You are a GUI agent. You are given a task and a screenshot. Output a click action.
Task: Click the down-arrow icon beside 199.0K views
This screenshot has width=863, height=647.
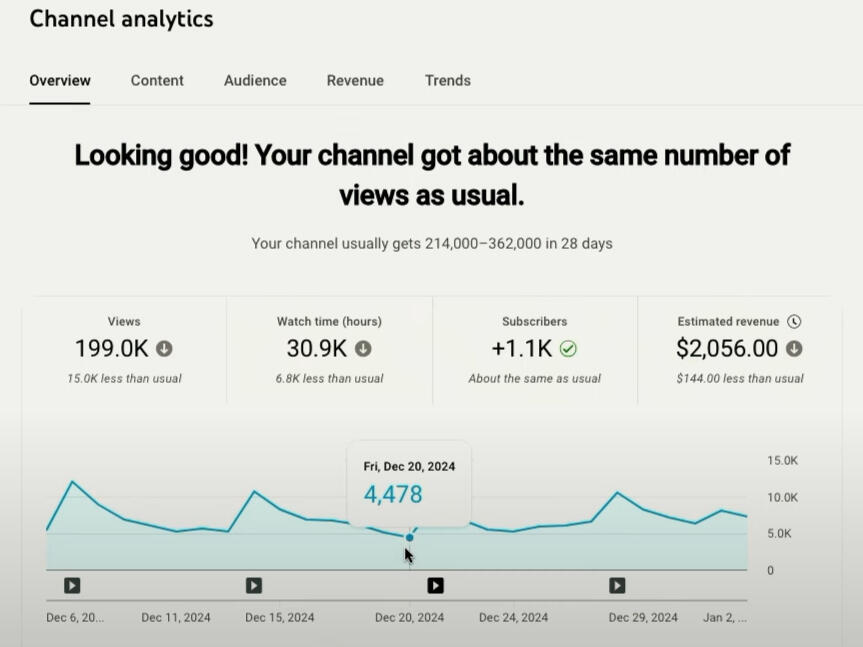[x=164, y=349]
